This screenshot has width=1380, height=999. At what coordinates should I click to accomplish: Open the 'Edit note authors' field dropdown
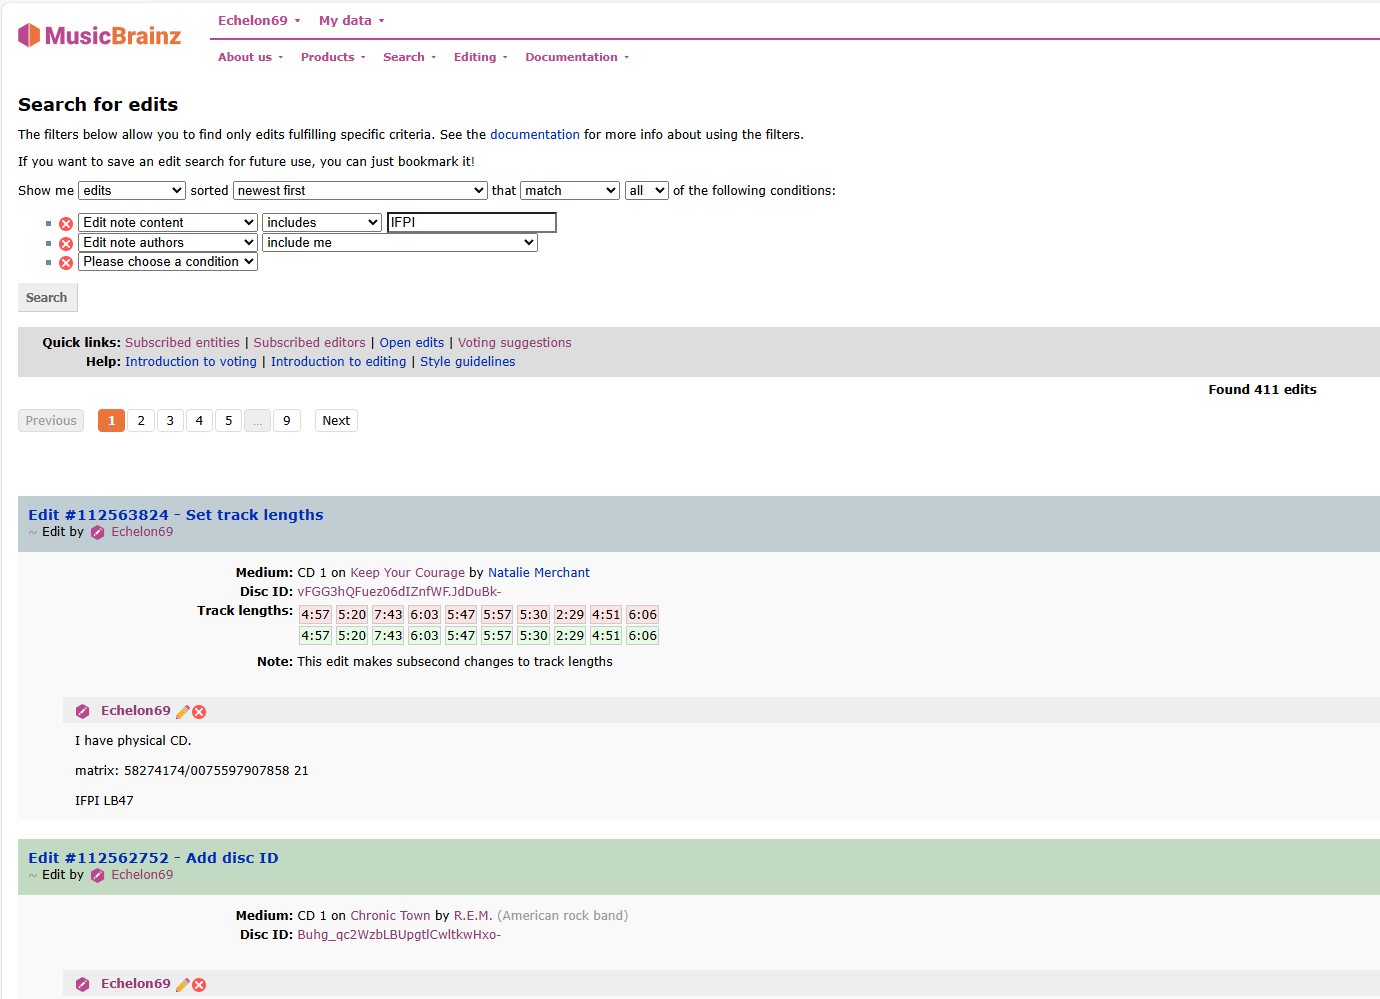[168, 242]
